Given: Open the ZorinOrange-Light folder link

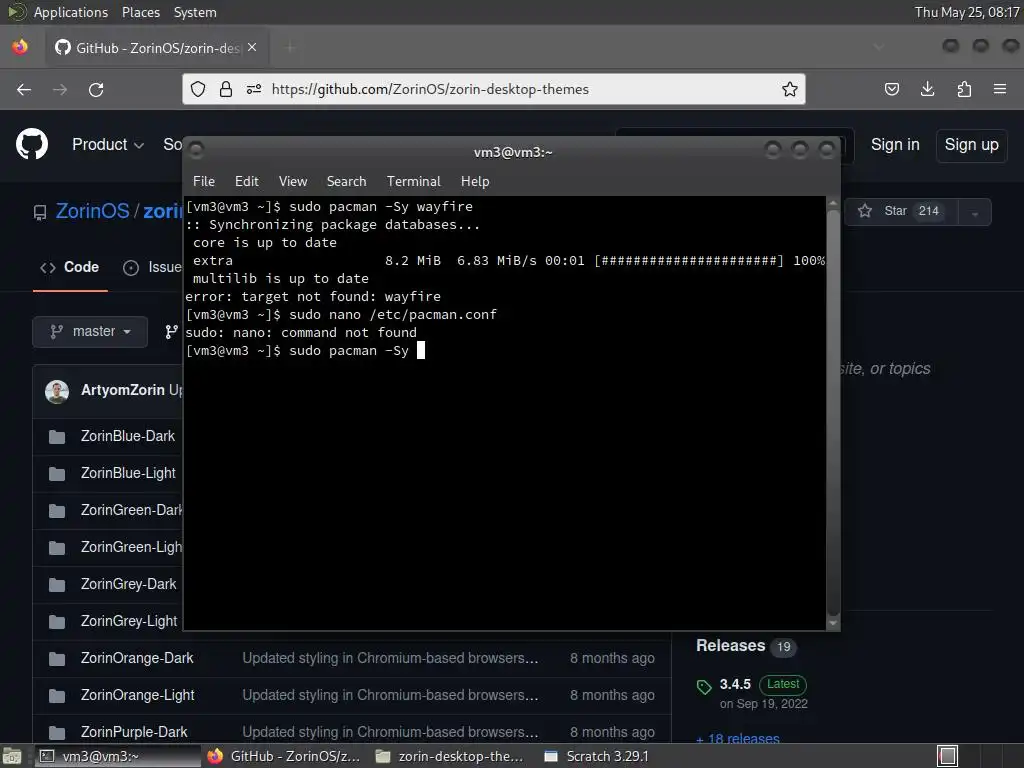Looking at the screenshot, I should 137,696.
